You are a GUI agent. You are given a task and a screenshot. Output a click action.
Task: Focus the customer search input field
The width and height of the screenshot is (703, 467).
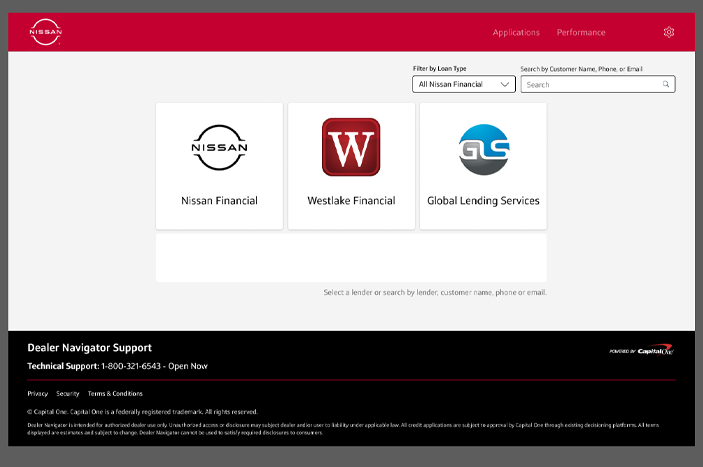pos(590,85)
